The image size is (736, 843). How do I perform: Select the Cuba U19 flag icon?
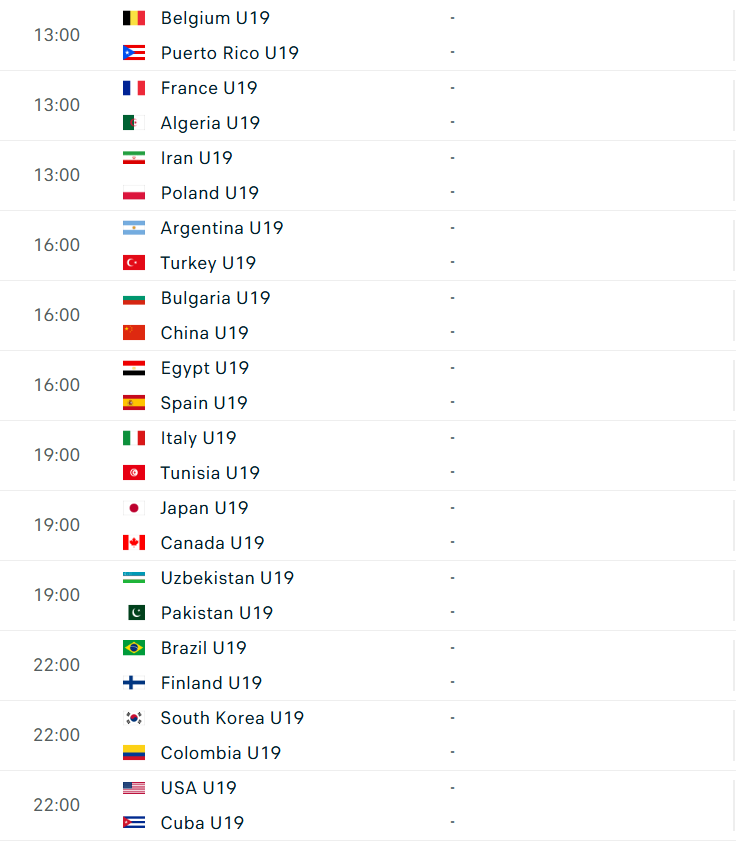pyautogui.click(x=134, y=823)
